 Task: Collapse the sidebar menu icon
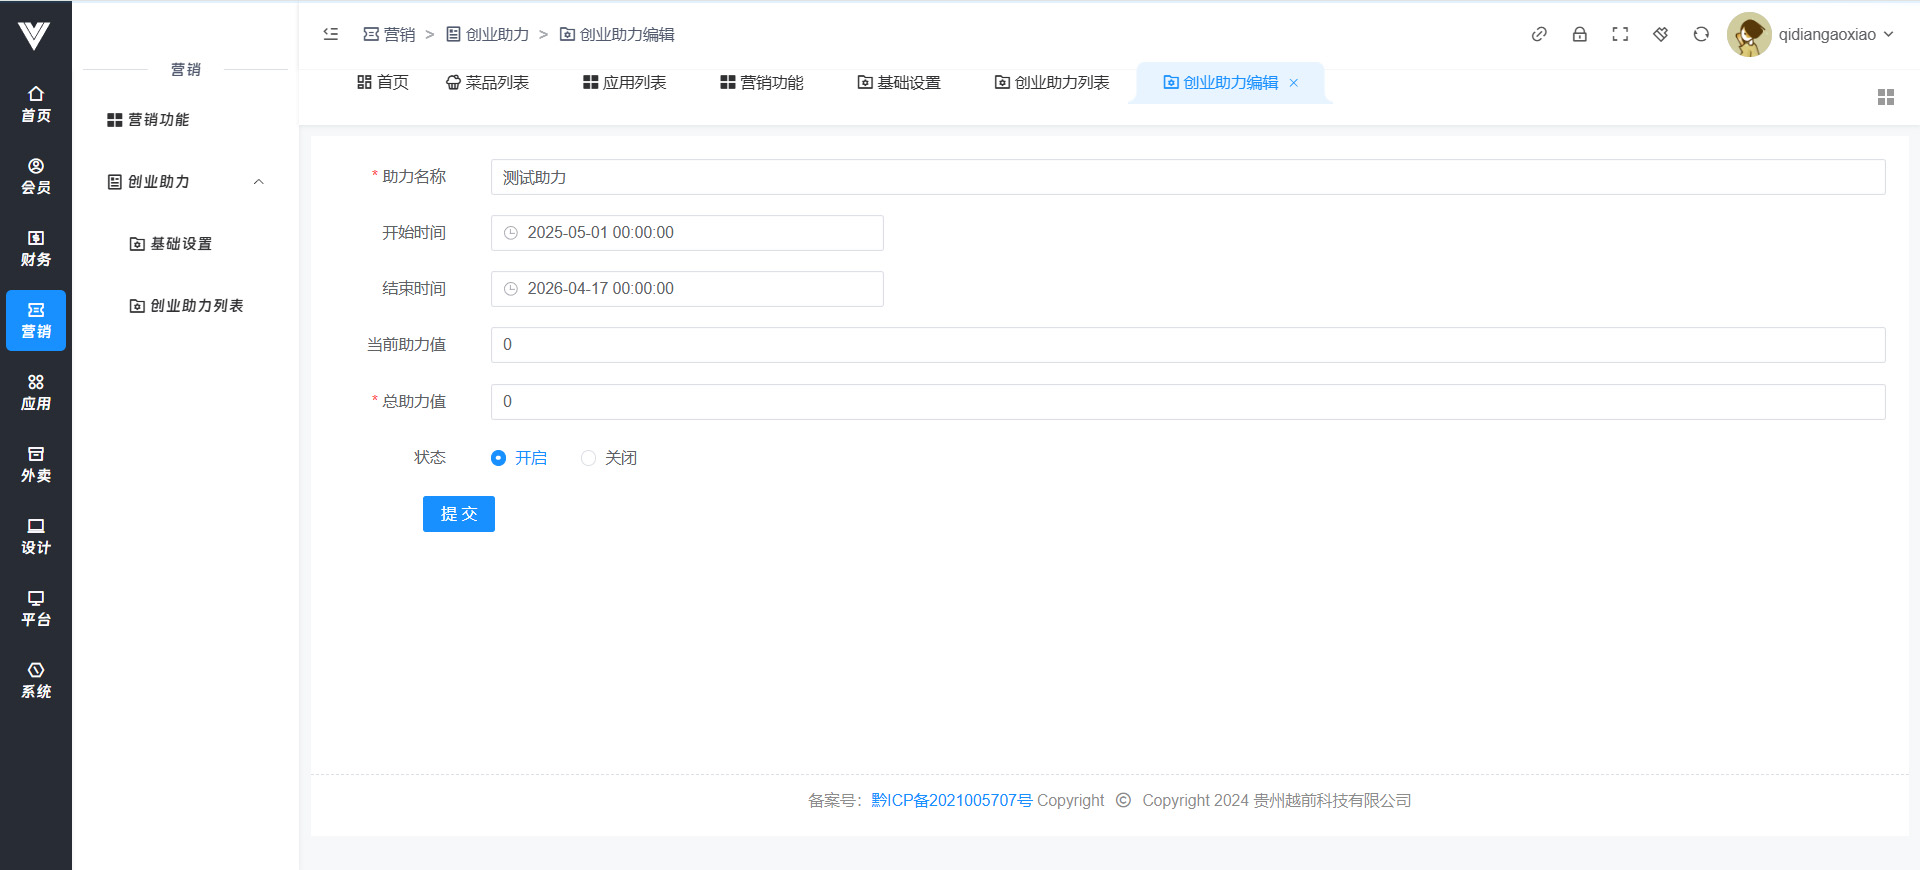coord(331,34)
